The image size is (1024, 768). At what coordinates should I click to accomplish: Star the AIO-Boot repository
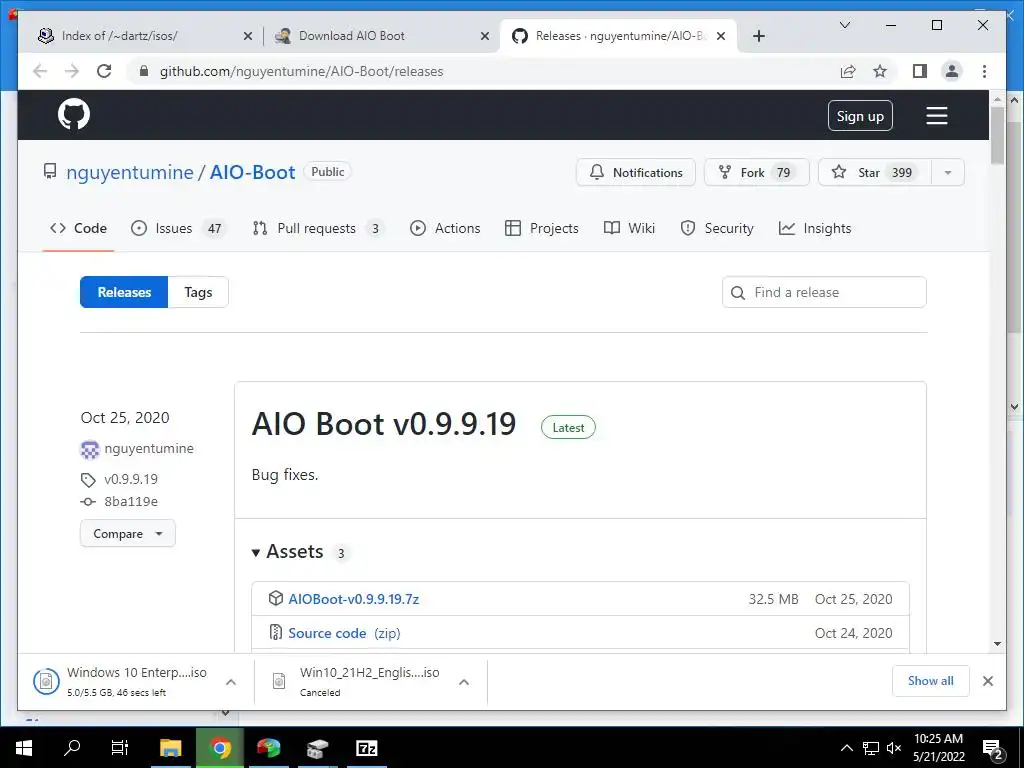tap(874, 172)
